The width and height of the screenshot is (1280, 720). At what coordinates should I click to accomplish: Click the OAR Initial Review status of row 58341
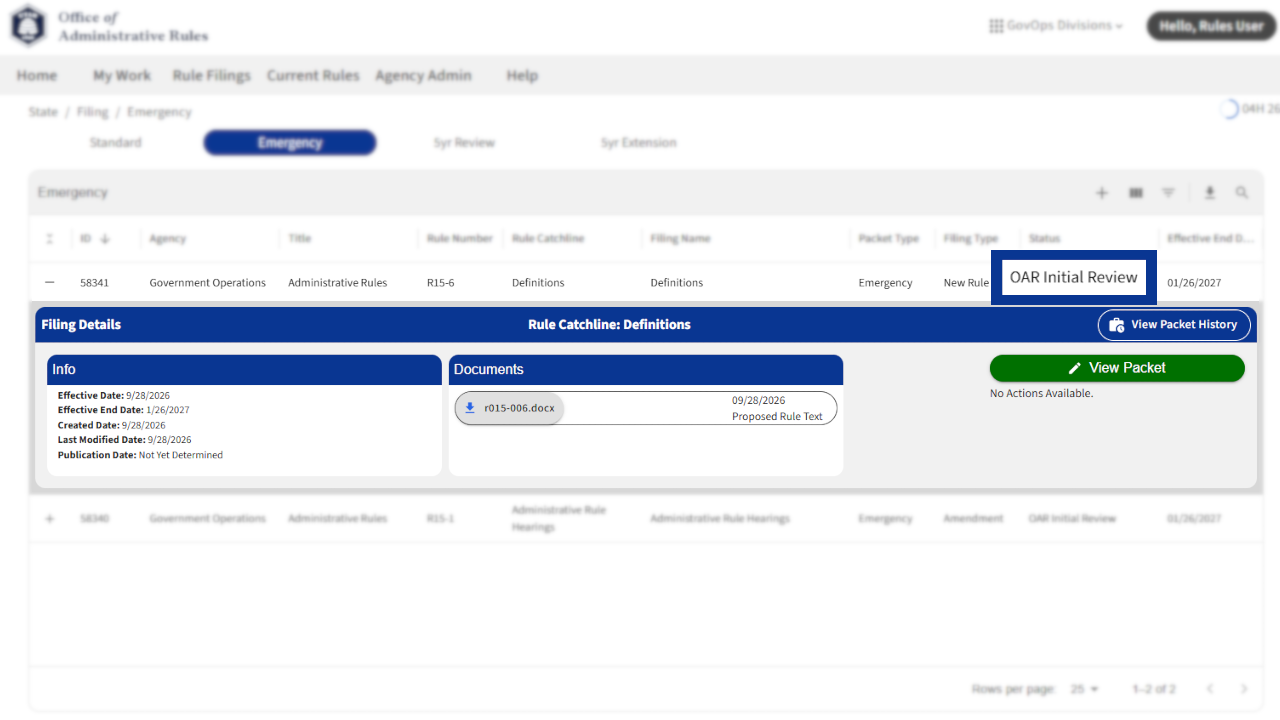[1074, 277]
